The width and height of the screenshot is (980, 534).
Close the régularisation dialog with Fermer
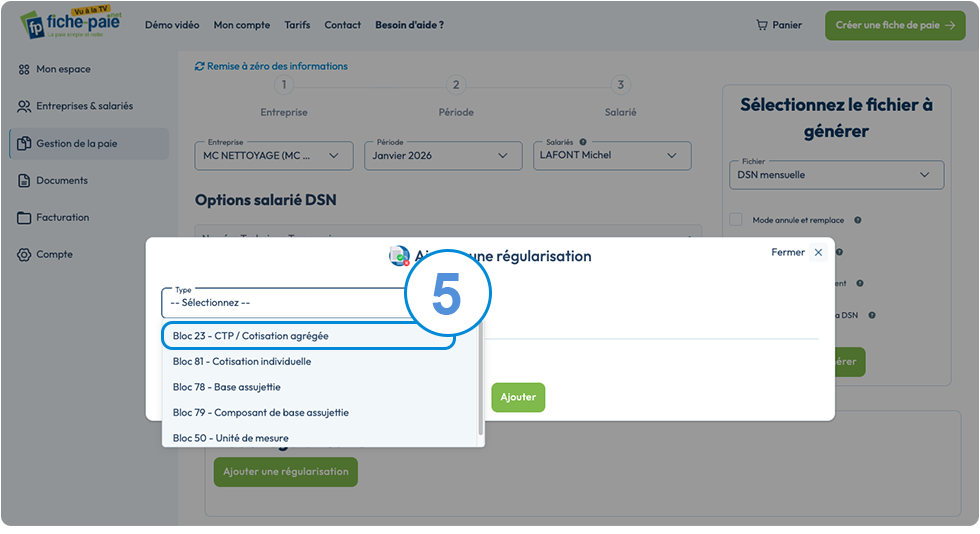point(798,253)
